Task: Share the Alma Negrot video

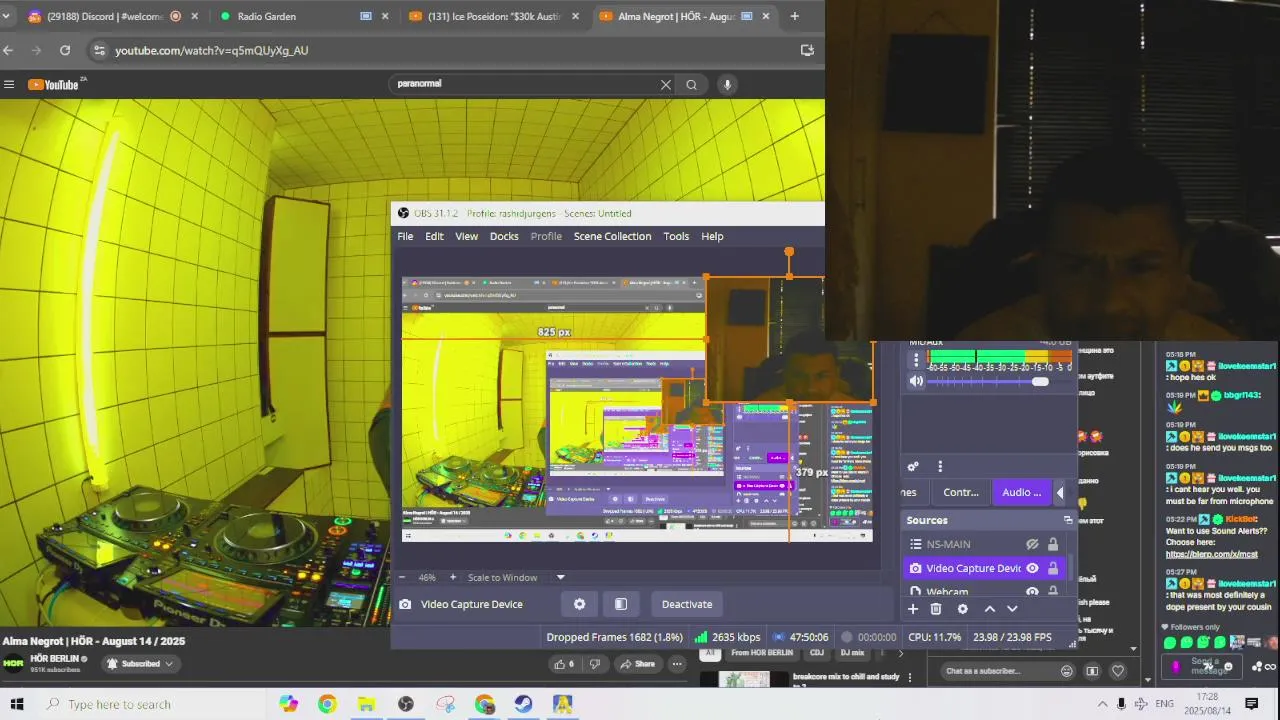Action: [x=637, y=664]
